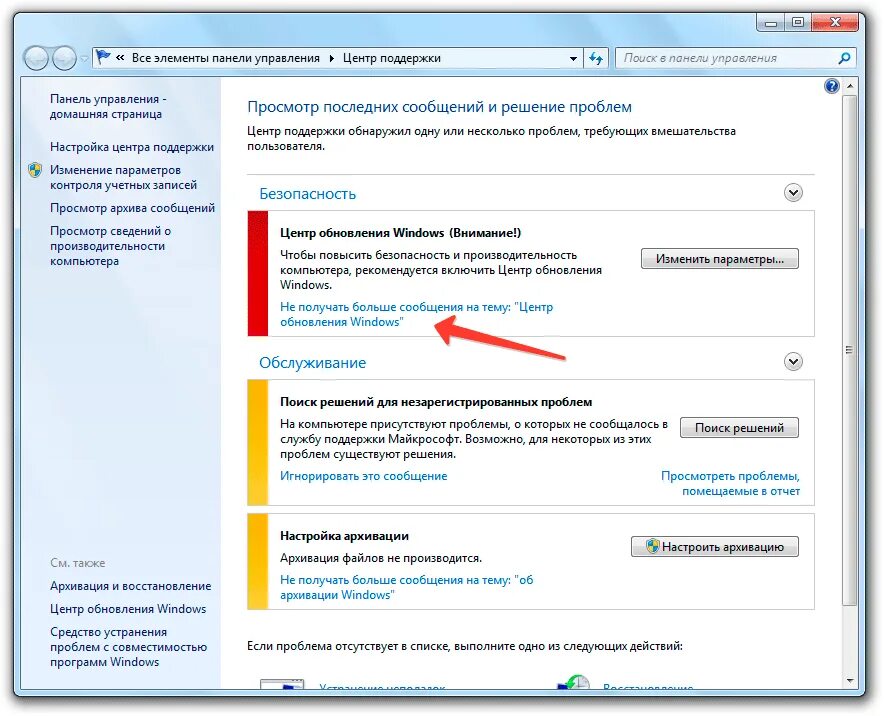Click the 'Поиск в панели управления' search field
Image resolution: width=884 pixels, height=716 pixels.
[727, 58]
